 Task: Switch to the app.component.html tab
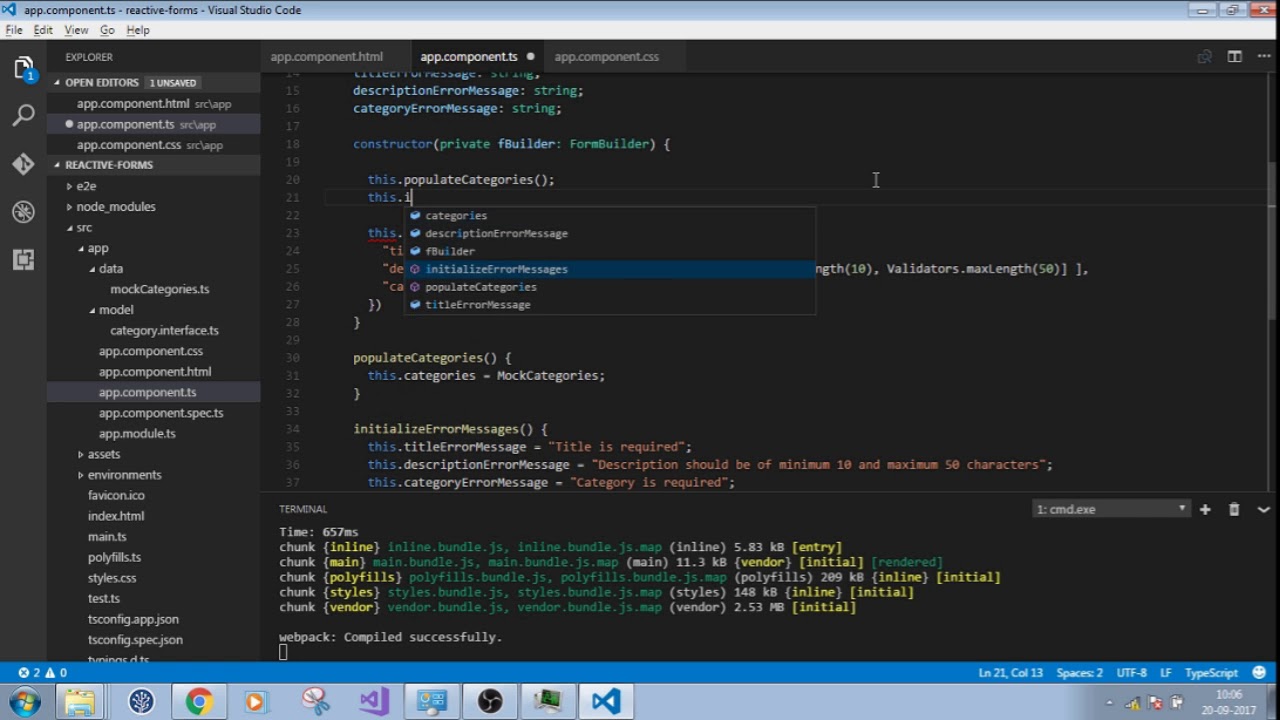coord(327,57)
